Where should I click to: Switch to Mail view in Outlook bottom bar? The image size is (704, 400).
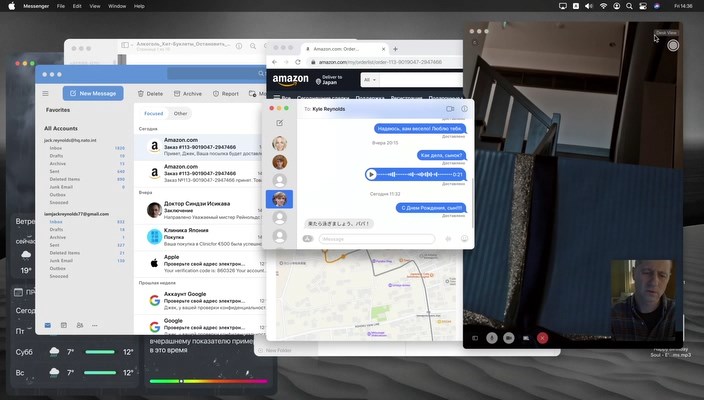tap(48, 325)
